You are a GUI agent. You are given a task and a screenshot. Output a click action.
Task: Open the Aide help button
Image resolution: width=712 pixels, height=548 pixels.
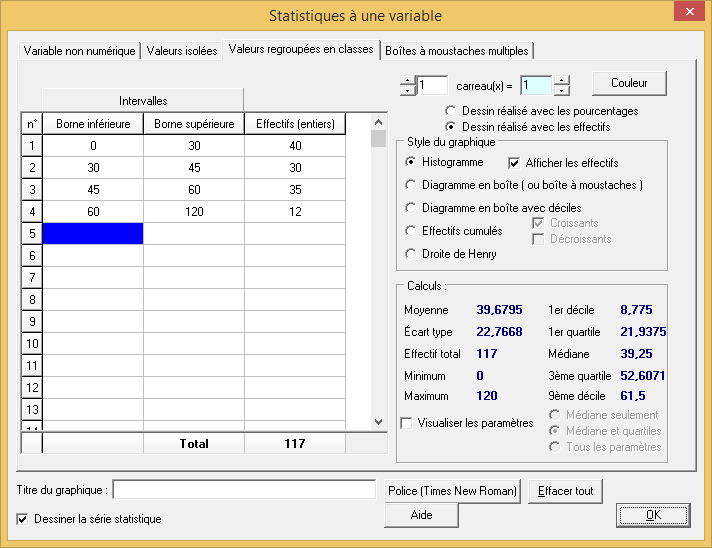[422, 514]
